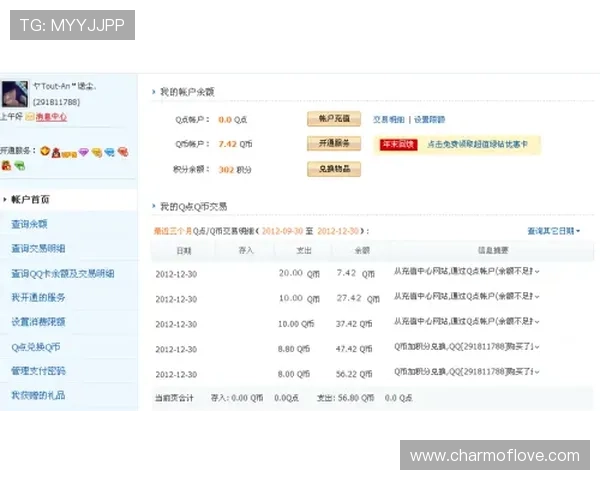The width and height of the screenshot is (600, 480).
Task: Click the 8.00 Q币 expense cell
Action: click(294, 374)
